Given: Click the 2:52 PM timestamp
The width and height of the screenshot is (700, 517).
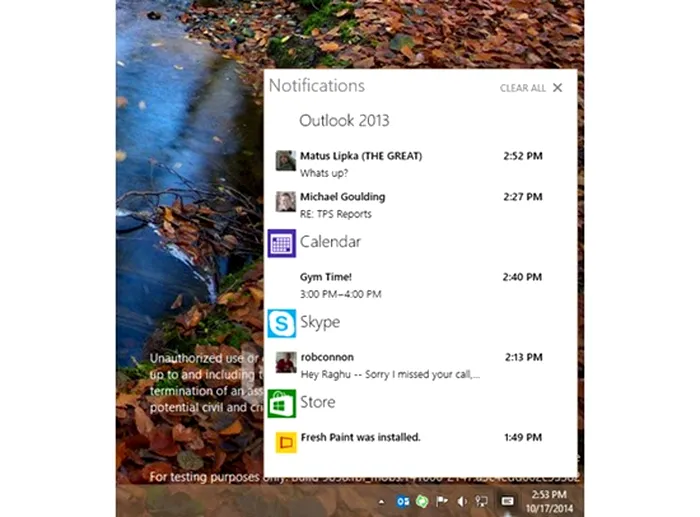Looking at the screenshot, I should (523, 156).
